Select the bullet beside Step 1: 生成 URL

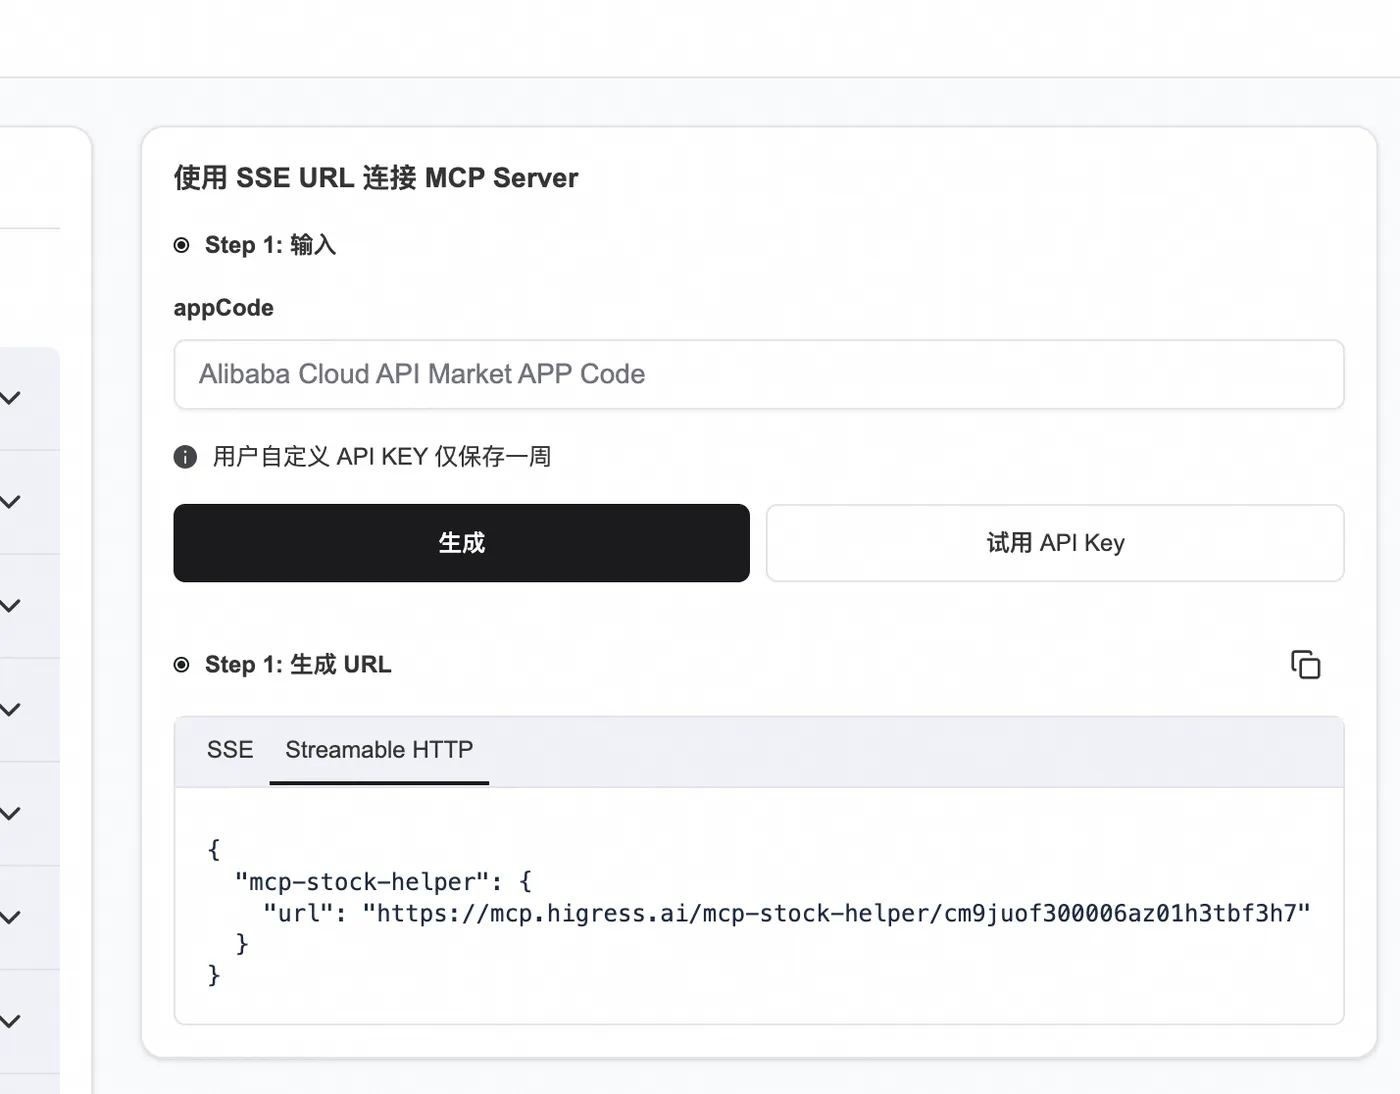[x=181, y=665]
